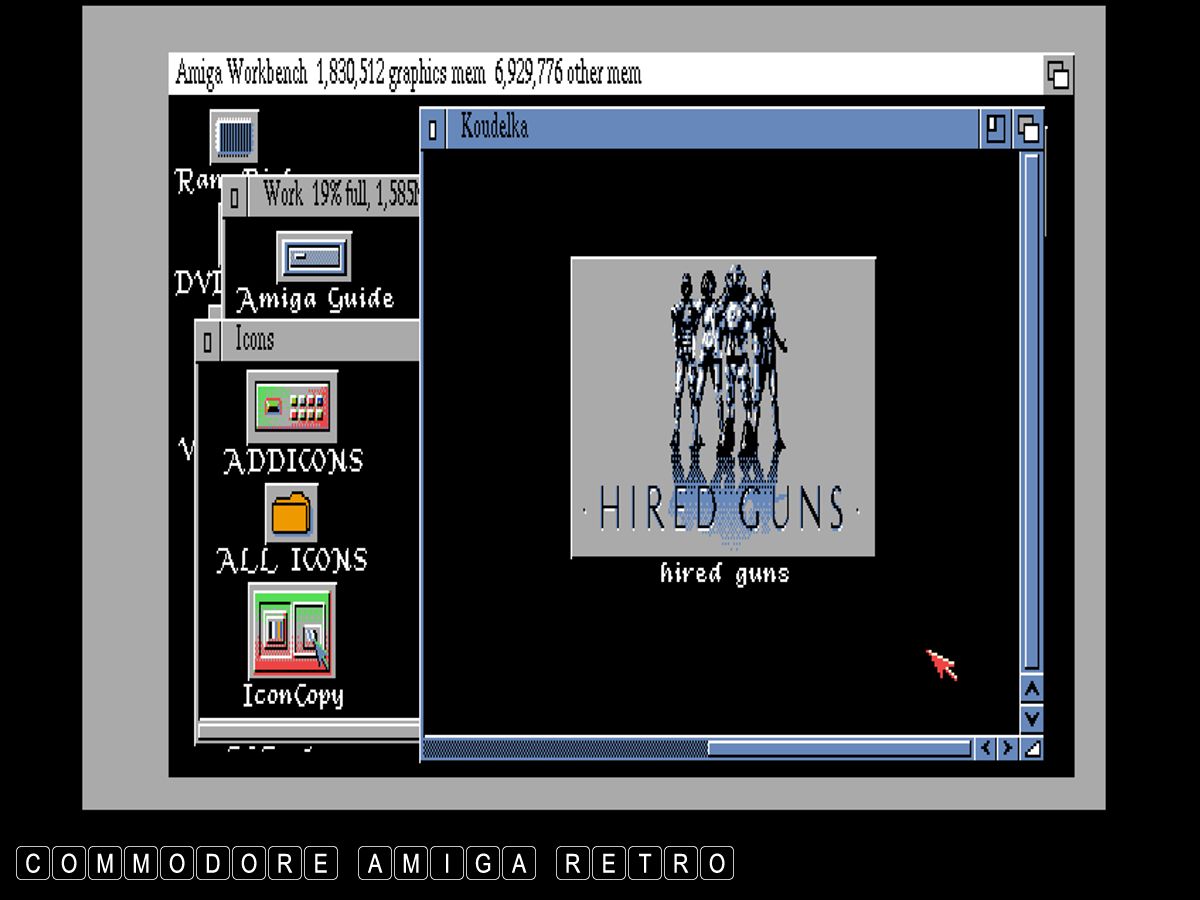Click the Koudelka vertical scrollbar
1200x900 pixels.
[x=1032, y=410]
